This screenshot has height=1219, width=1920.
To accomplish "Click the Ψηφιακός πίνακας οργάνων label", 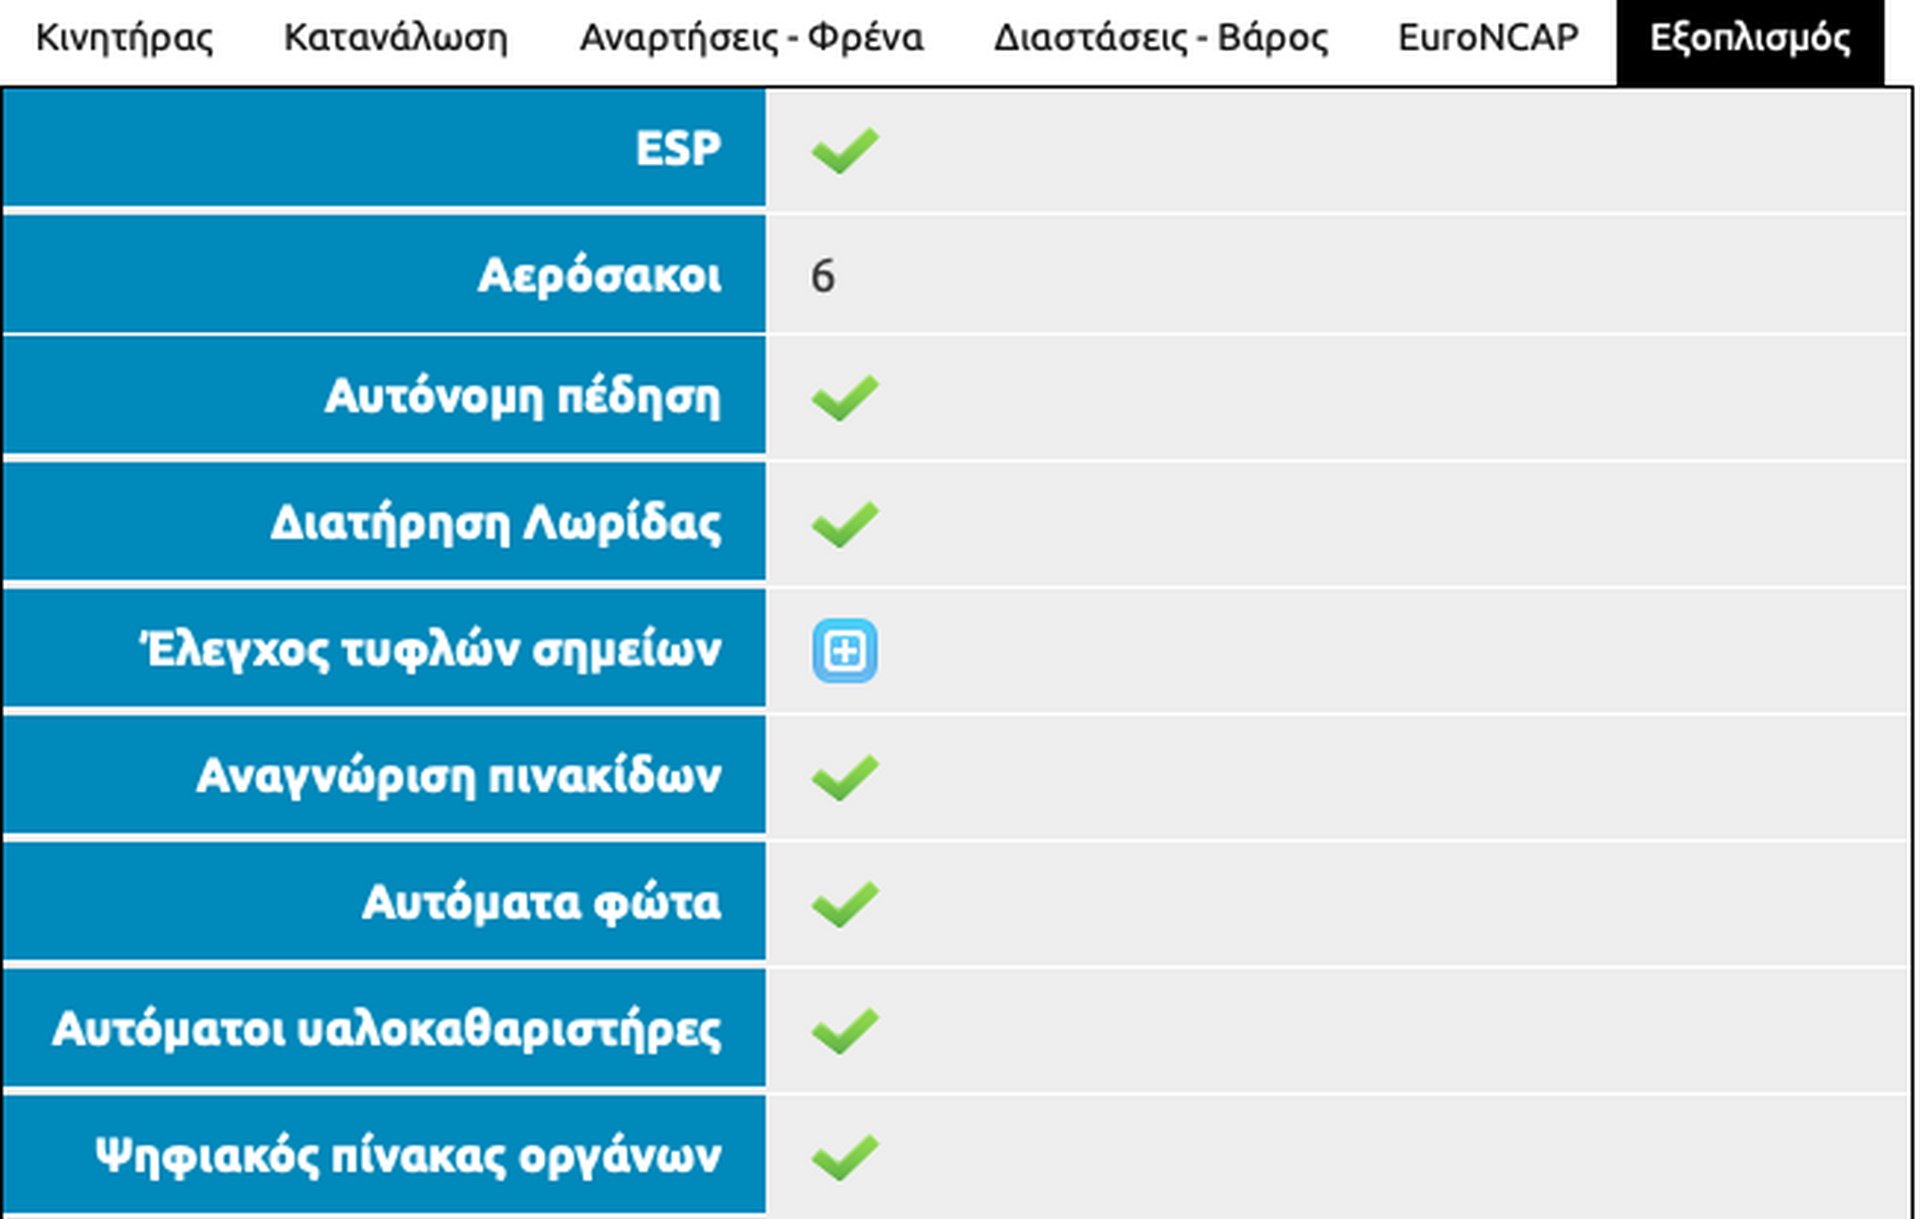I will pos(408,1156).
